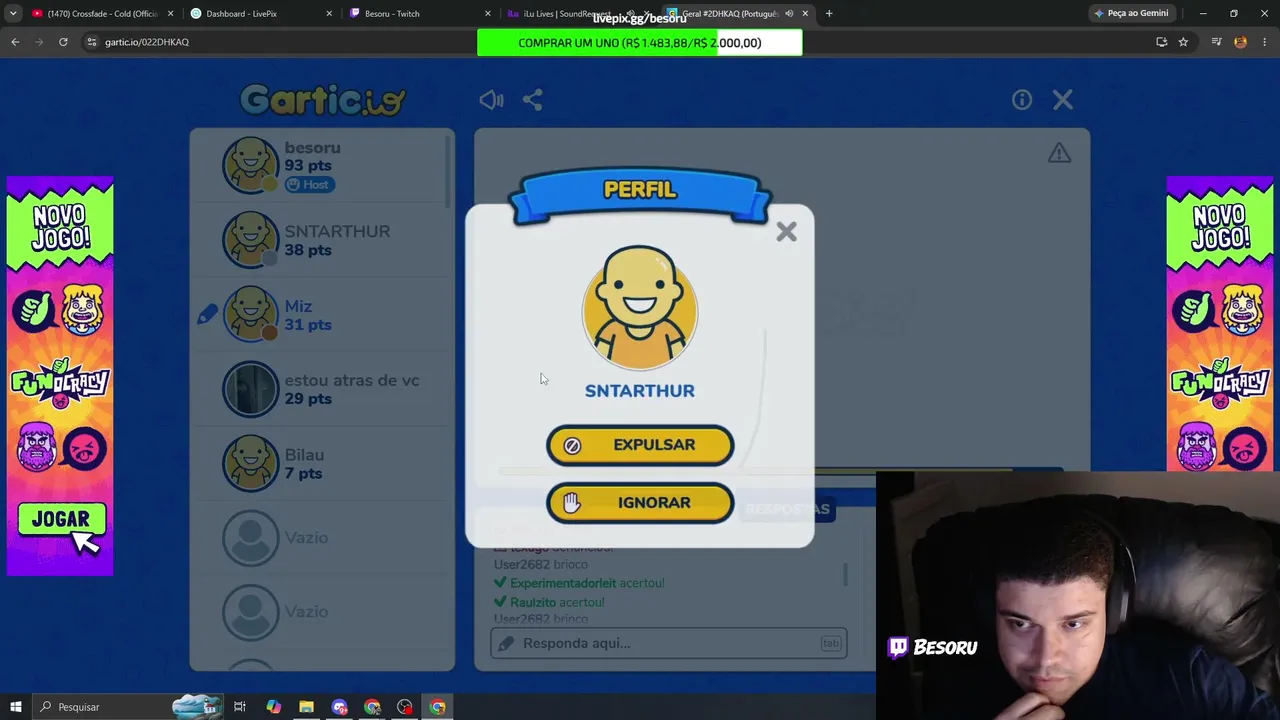Click the player name 'Bilau'
Image resolution: width=1280 pixels, height=720 pixels.
[304, 455]
